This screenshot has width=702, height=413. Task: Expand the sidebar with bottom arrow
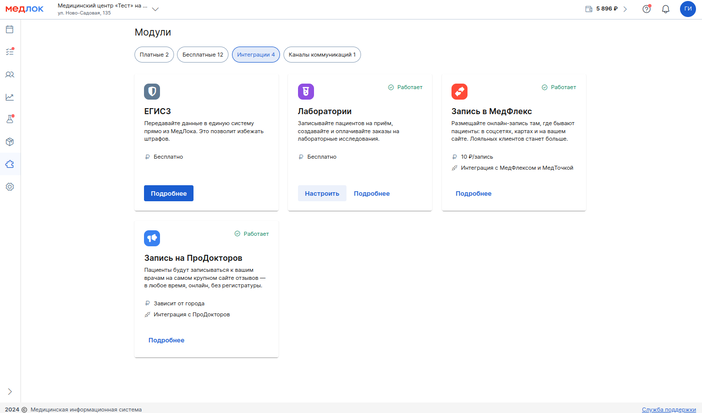click(x=9, y=391)
